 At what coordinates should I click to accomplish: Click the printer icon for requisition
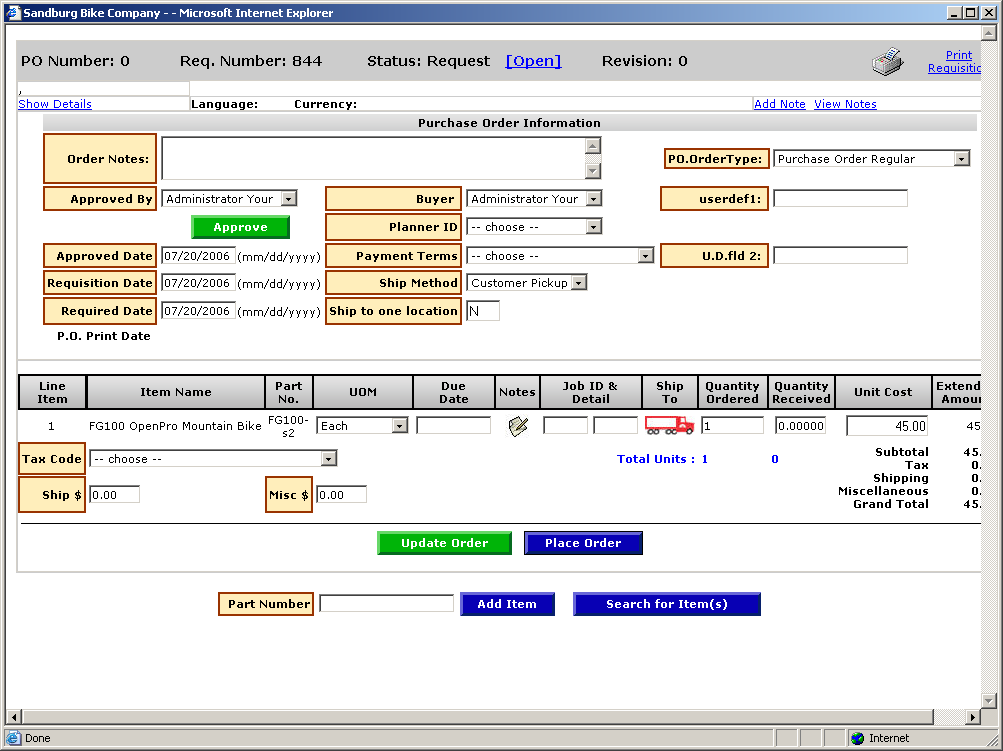pyautogui.click(x=887, y=62)
